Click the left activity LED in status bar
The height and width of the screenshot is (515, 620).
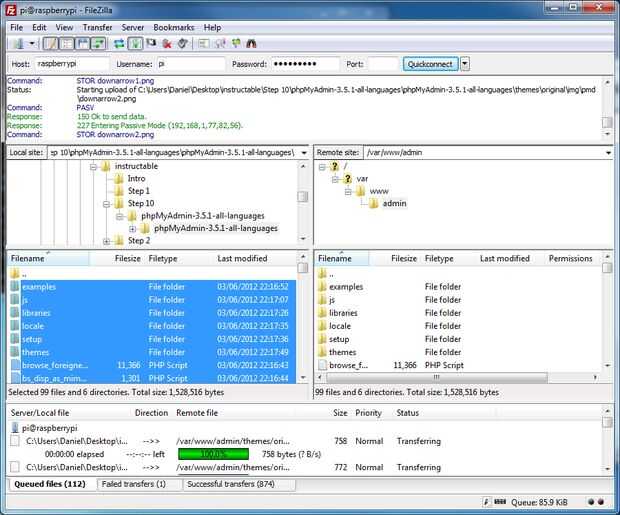coord(591,502)
